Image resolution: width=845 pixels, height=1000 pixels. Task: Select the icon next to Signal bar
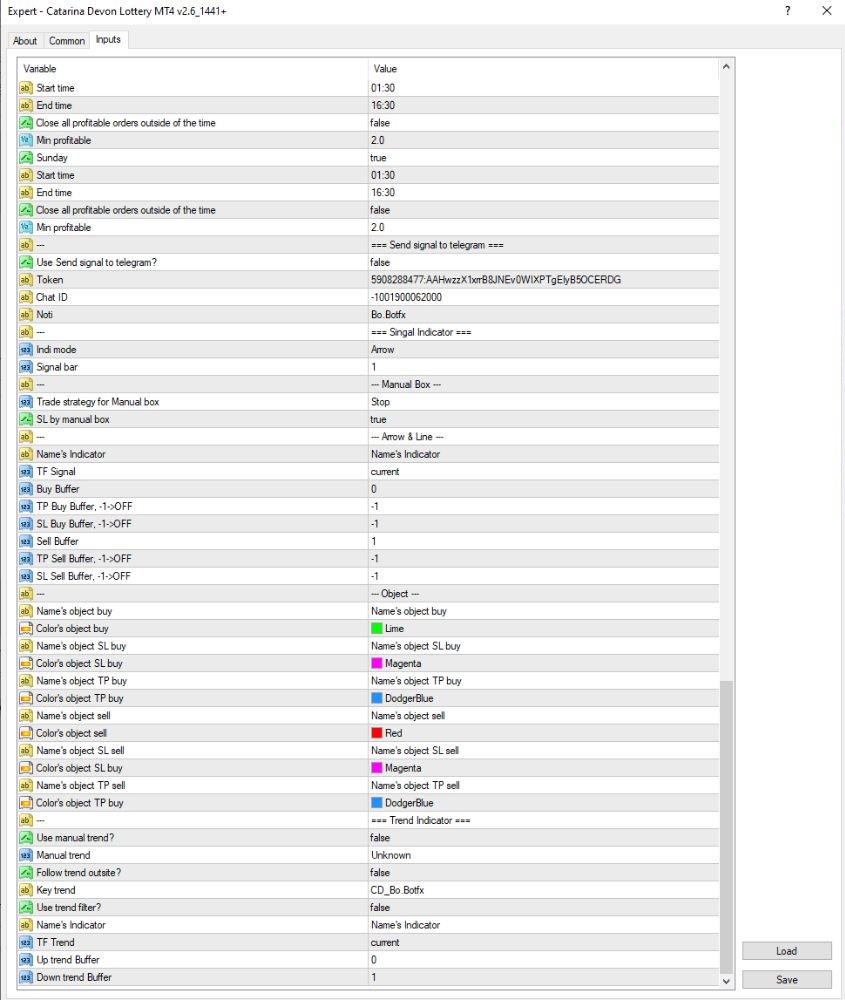pos(26,367)
